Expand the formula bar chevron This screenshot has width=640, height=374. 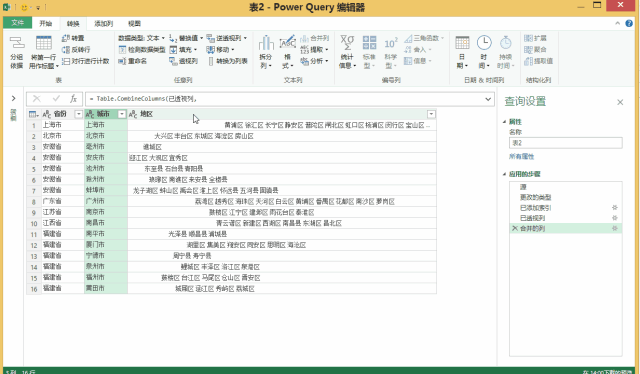(488, 99)
